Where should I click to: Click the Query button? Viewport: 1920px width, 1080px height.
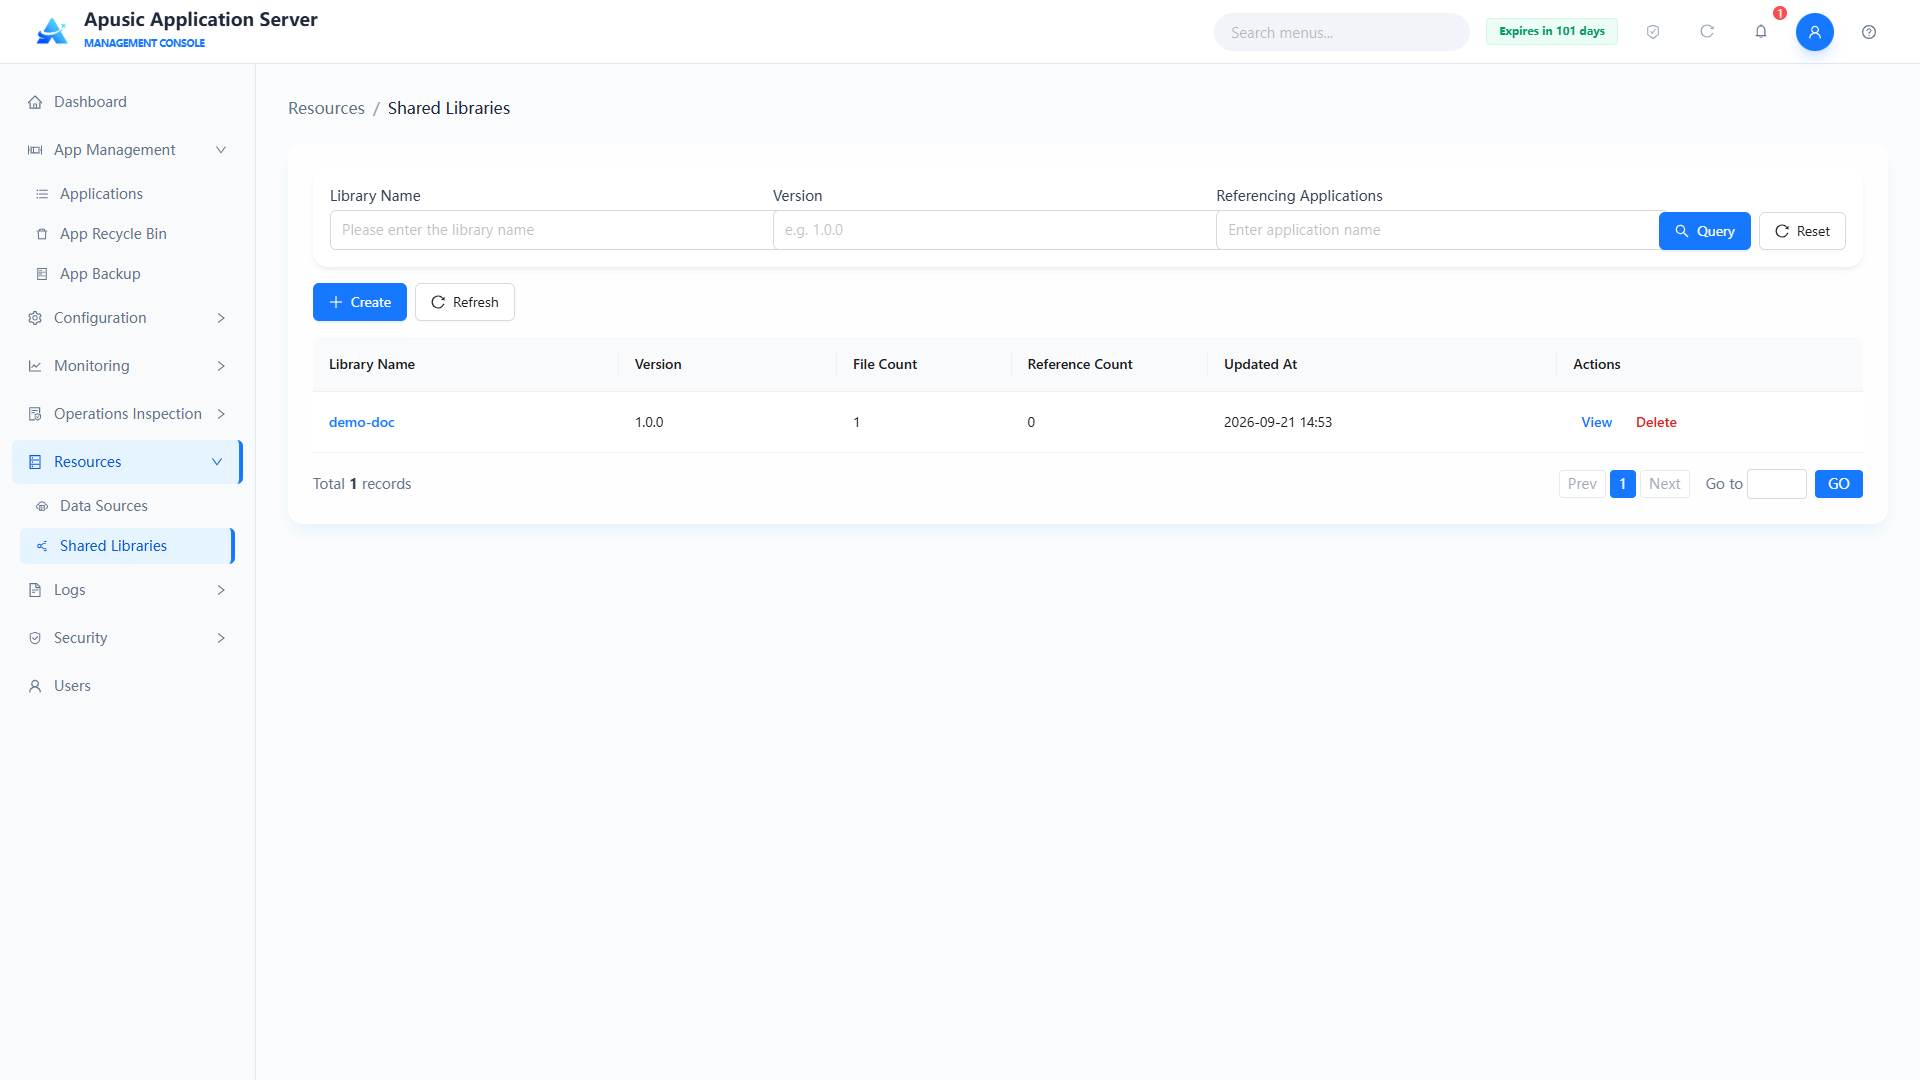(1704, 231)
